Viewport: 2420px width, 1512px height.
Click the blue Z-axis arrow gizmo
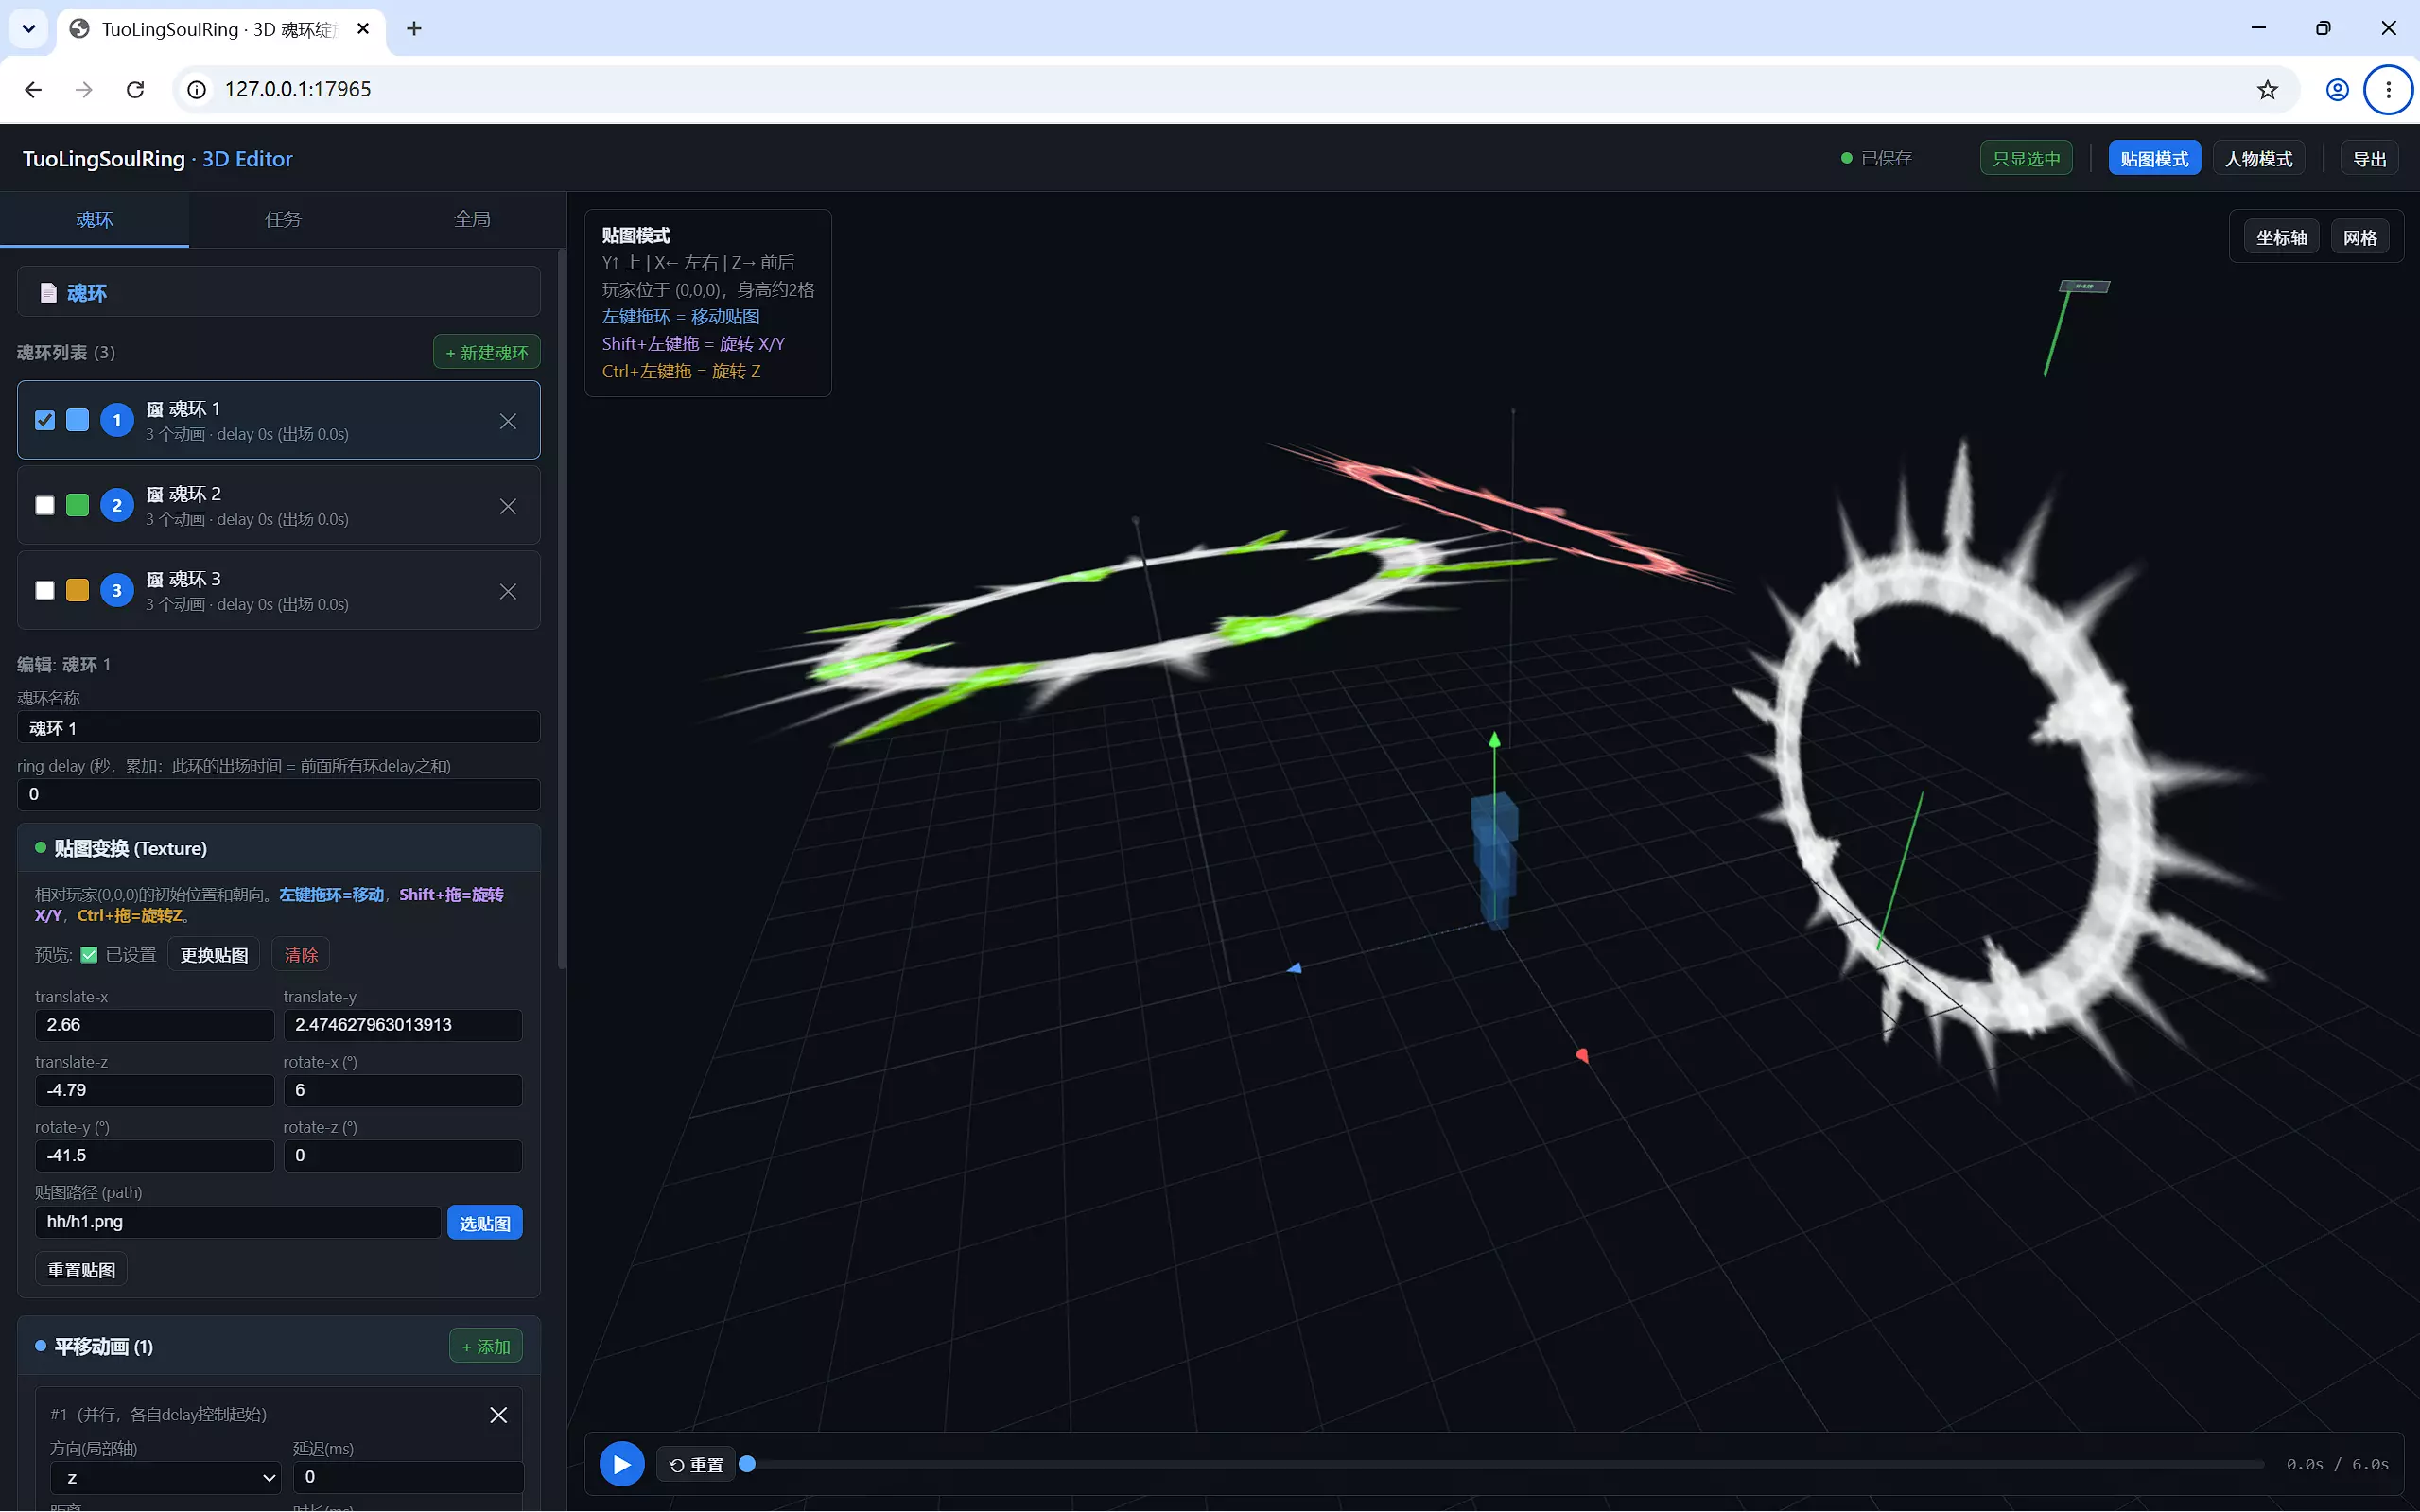pos(1295,968)
